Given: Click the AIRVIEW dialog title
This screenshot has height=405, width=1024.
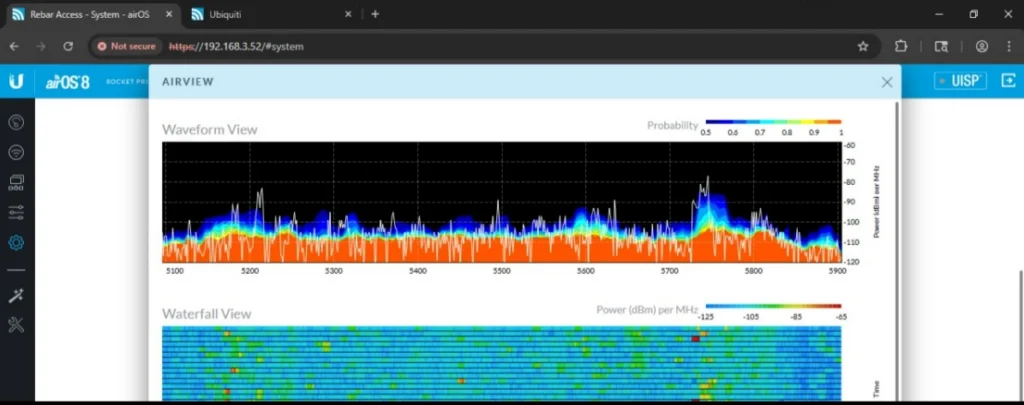Looking at the screenshot, I should pyautogui.click(x=188, y=82).
